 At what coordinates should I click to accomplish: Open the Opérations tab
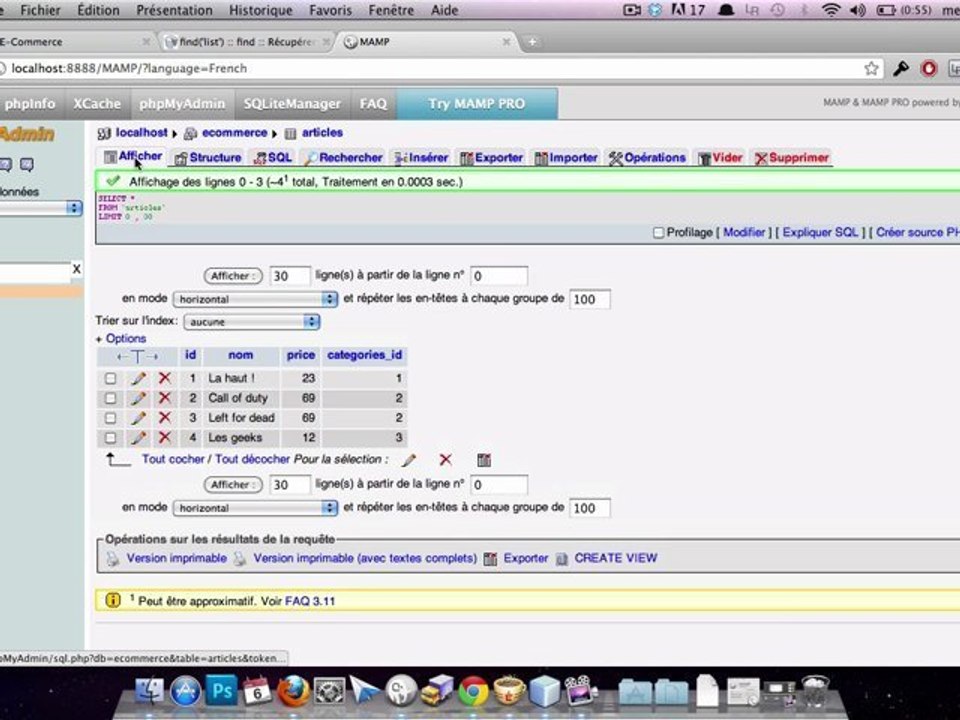647,158
